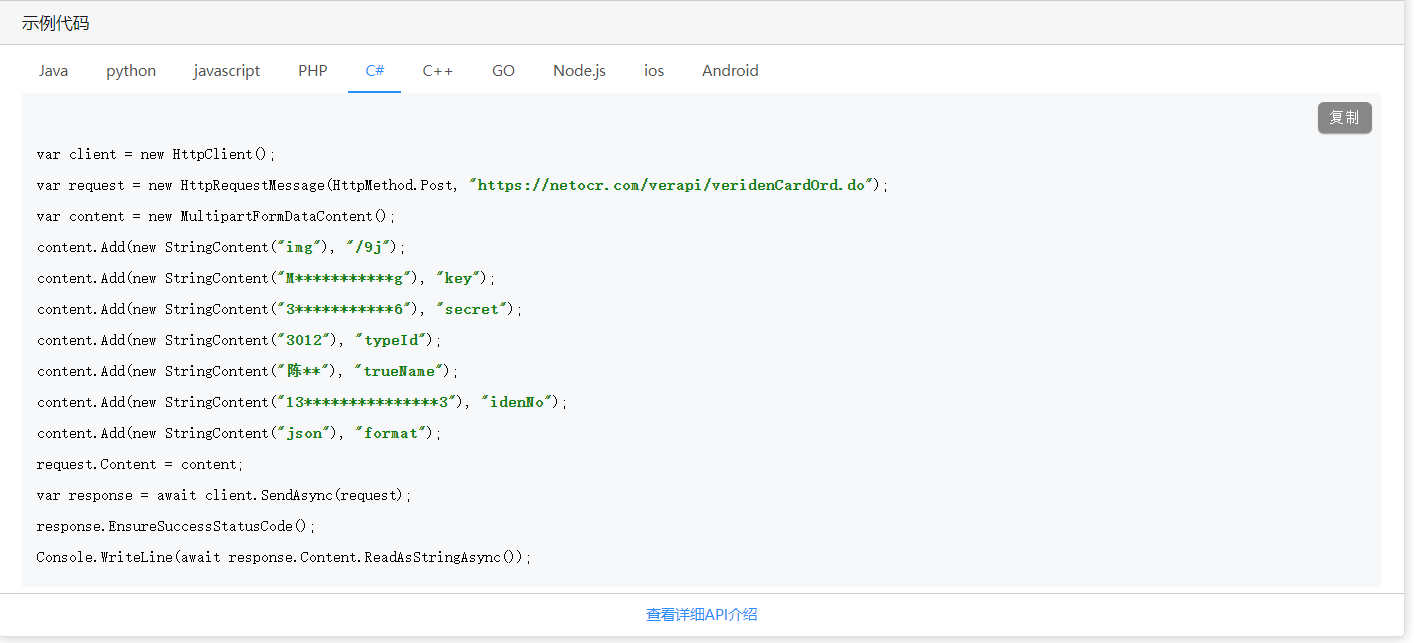The image size is (1414, 643).
Task: Click the line with MultipartFormDataContent
Action: 216,216
